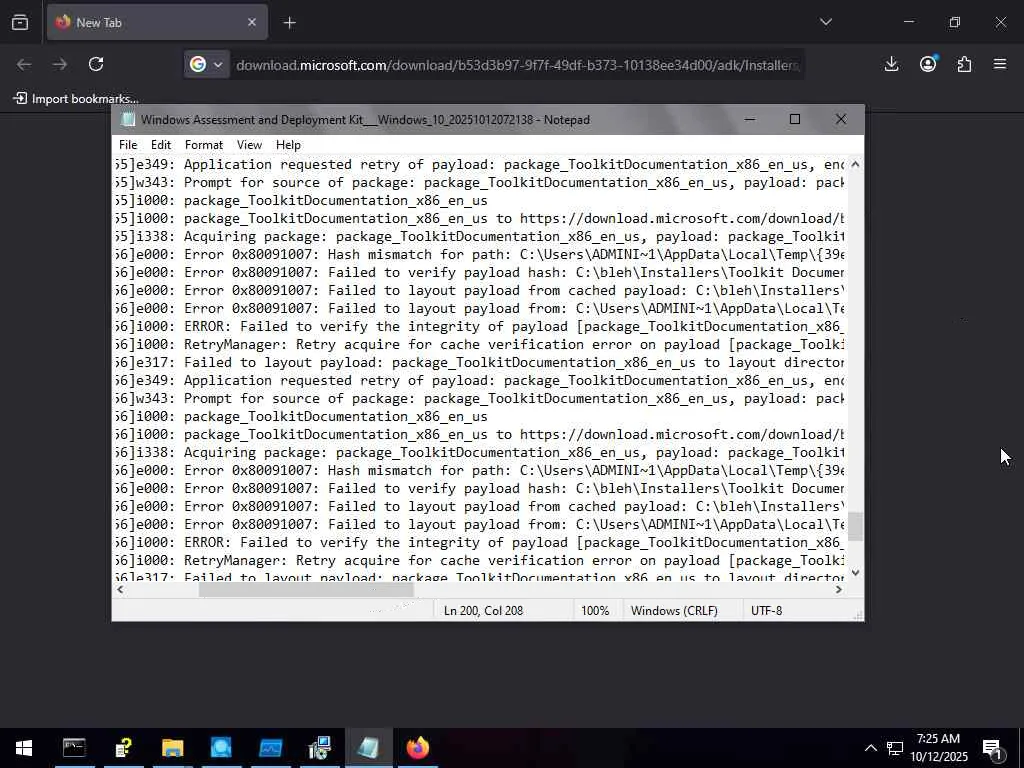Switch to Firefox taskbar icon
Image resolution: width=1024 pixels, height=768 pixels.
point(418,748)
